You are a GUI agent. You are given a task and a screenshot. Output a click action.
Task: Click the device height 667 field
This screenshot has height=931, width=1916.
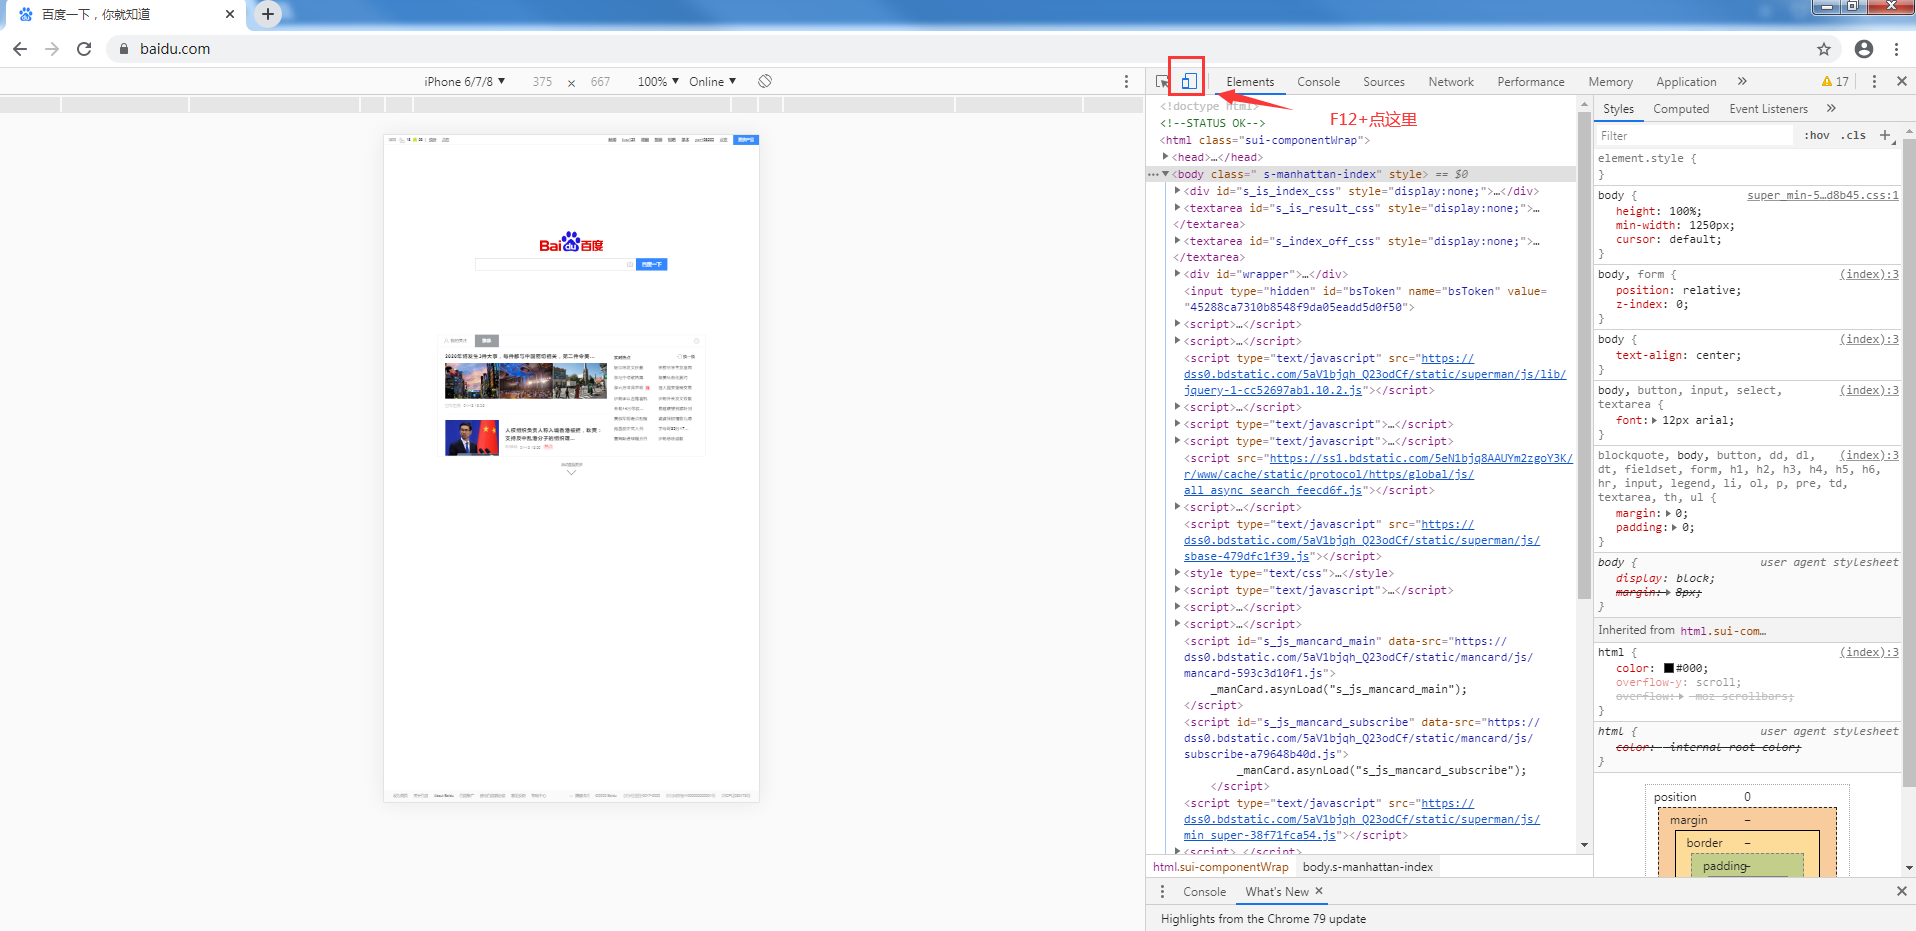(x=600, y=81)
